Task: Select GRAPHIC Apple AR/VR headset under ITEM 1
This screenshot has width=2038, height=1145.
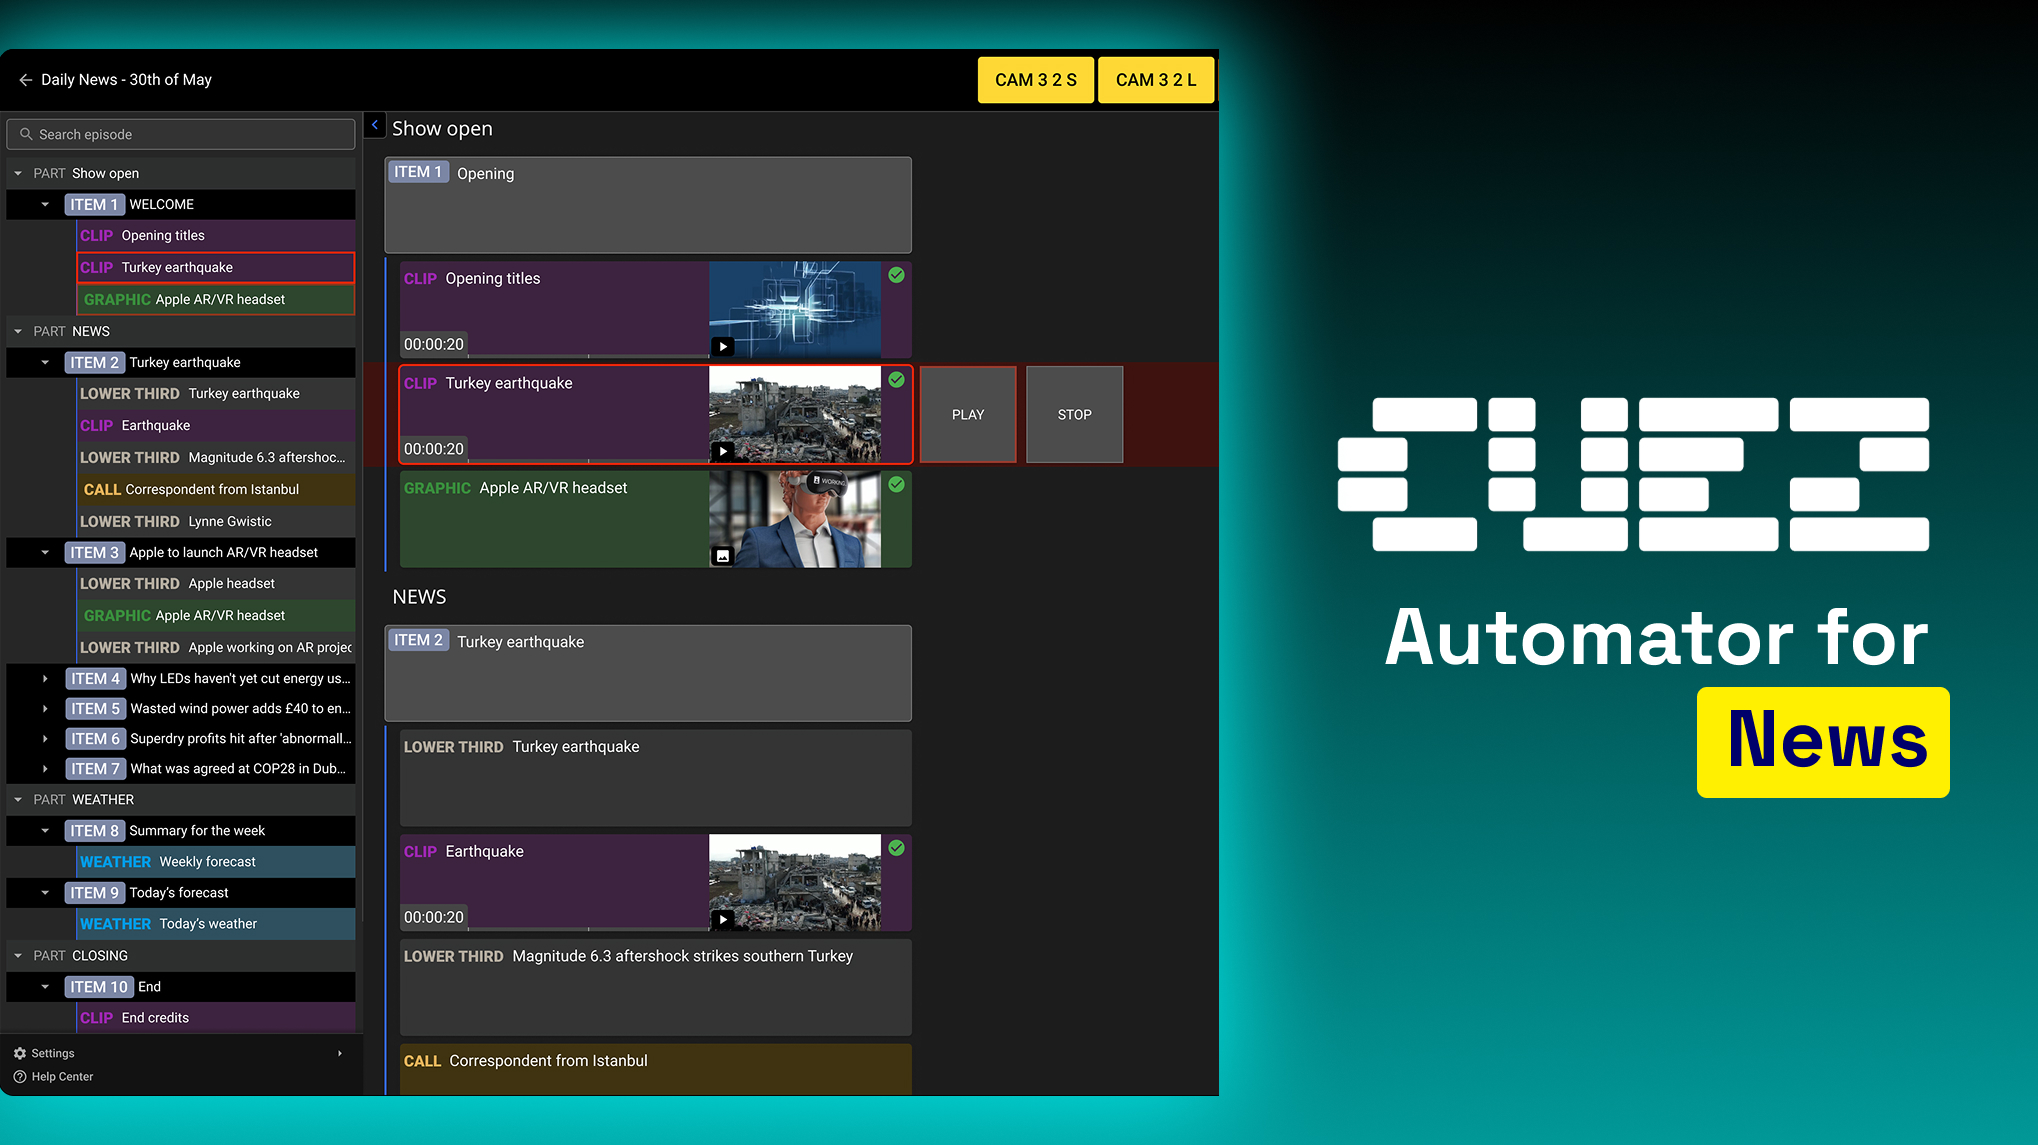Action: [216, 299]
